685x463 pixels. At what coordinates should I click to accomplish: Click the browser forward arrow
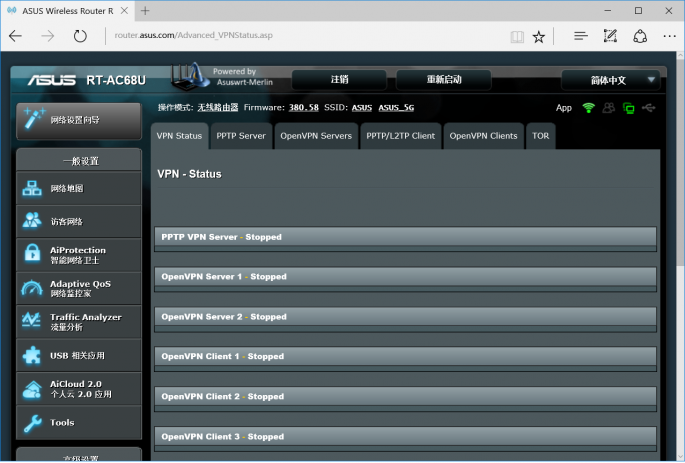coord(48,36)
